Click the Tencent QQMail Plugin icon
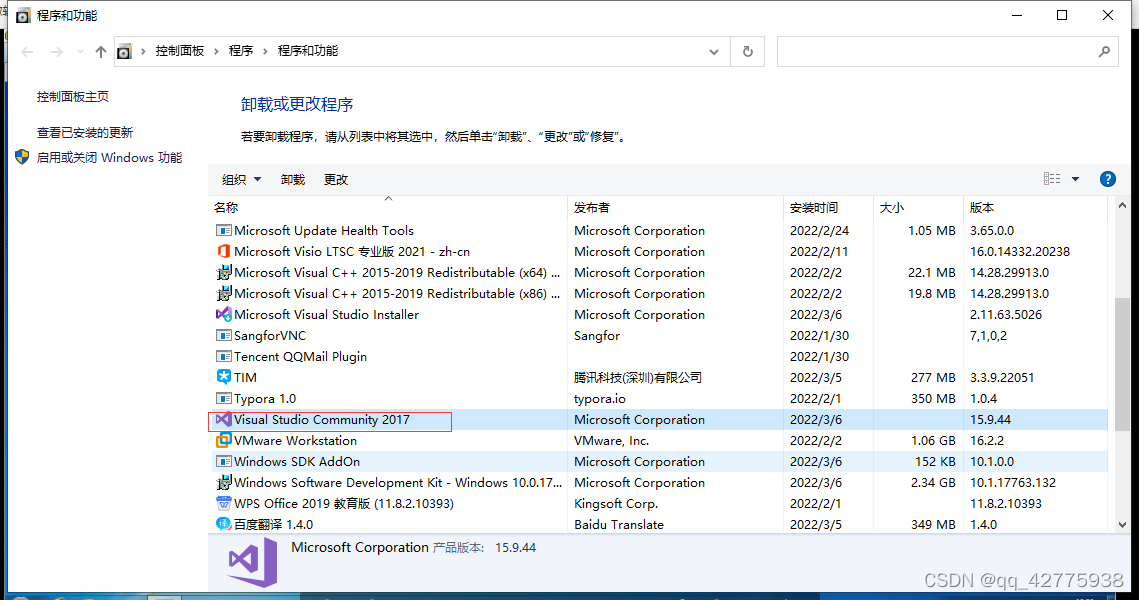Screen dimensions: 1139x600 (224, 357)
